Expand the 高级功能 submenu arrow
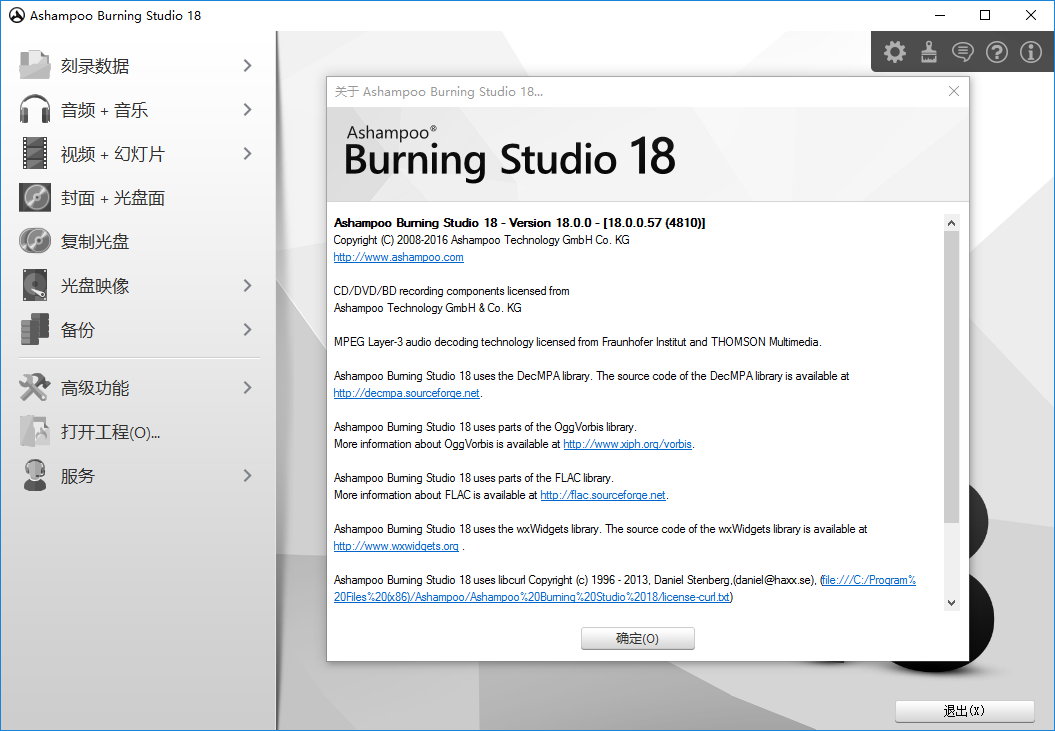This screenshot has height=731, width=1055. click(x=248, y=387)
